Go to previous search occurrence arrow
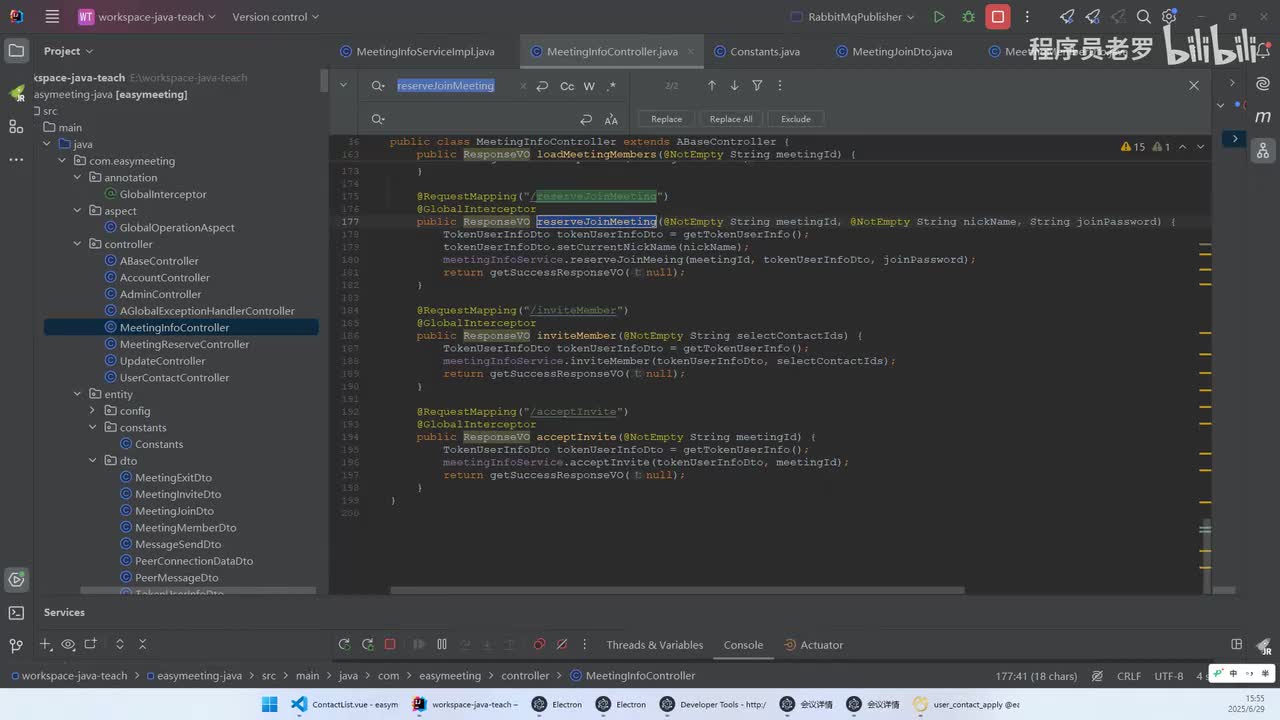This screenshot has width=1280, height=720. click(x=712, y=86)
